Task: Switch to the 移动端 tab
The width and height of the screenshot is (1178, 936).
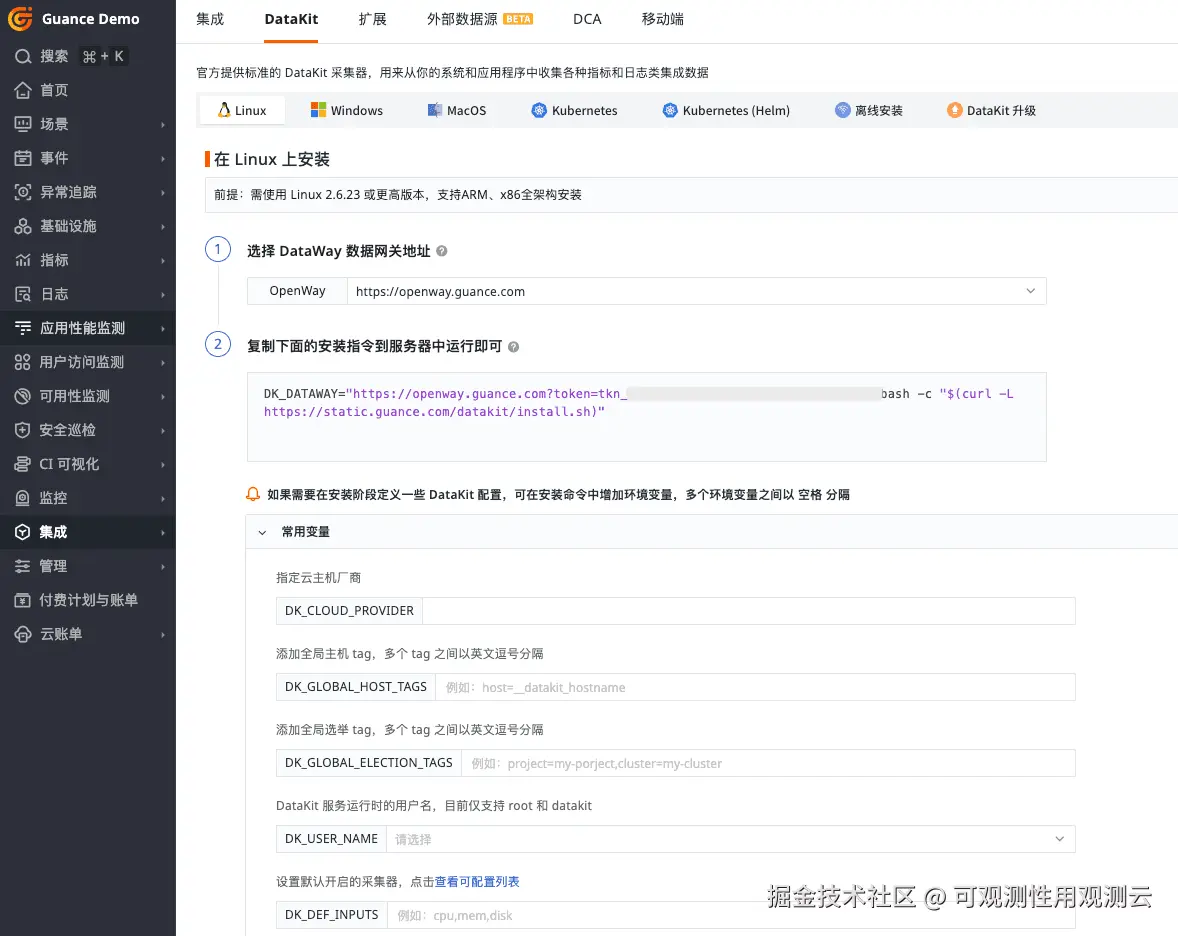Action: point(663,19)
